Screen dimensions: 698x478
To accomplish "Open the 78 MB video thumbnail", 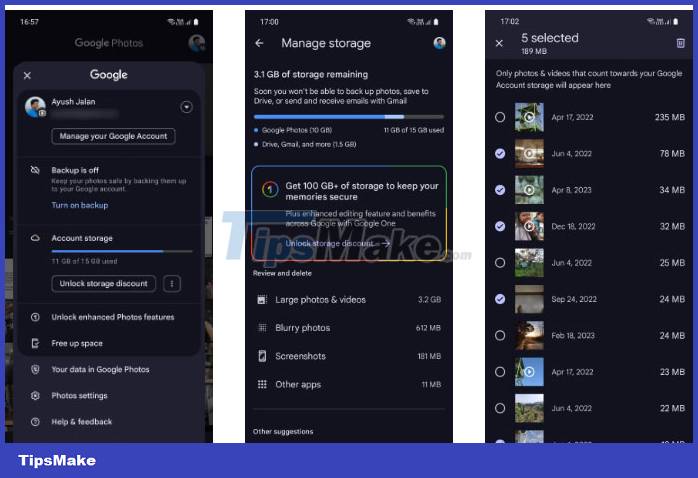I will pyautogui.click(x=529, y=154).
